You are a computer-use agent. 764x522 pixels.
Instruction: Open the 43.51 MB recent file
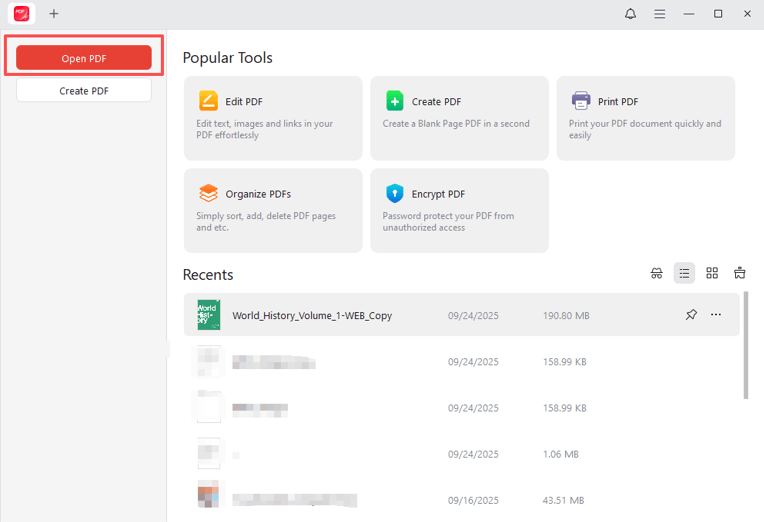[294, 499]
